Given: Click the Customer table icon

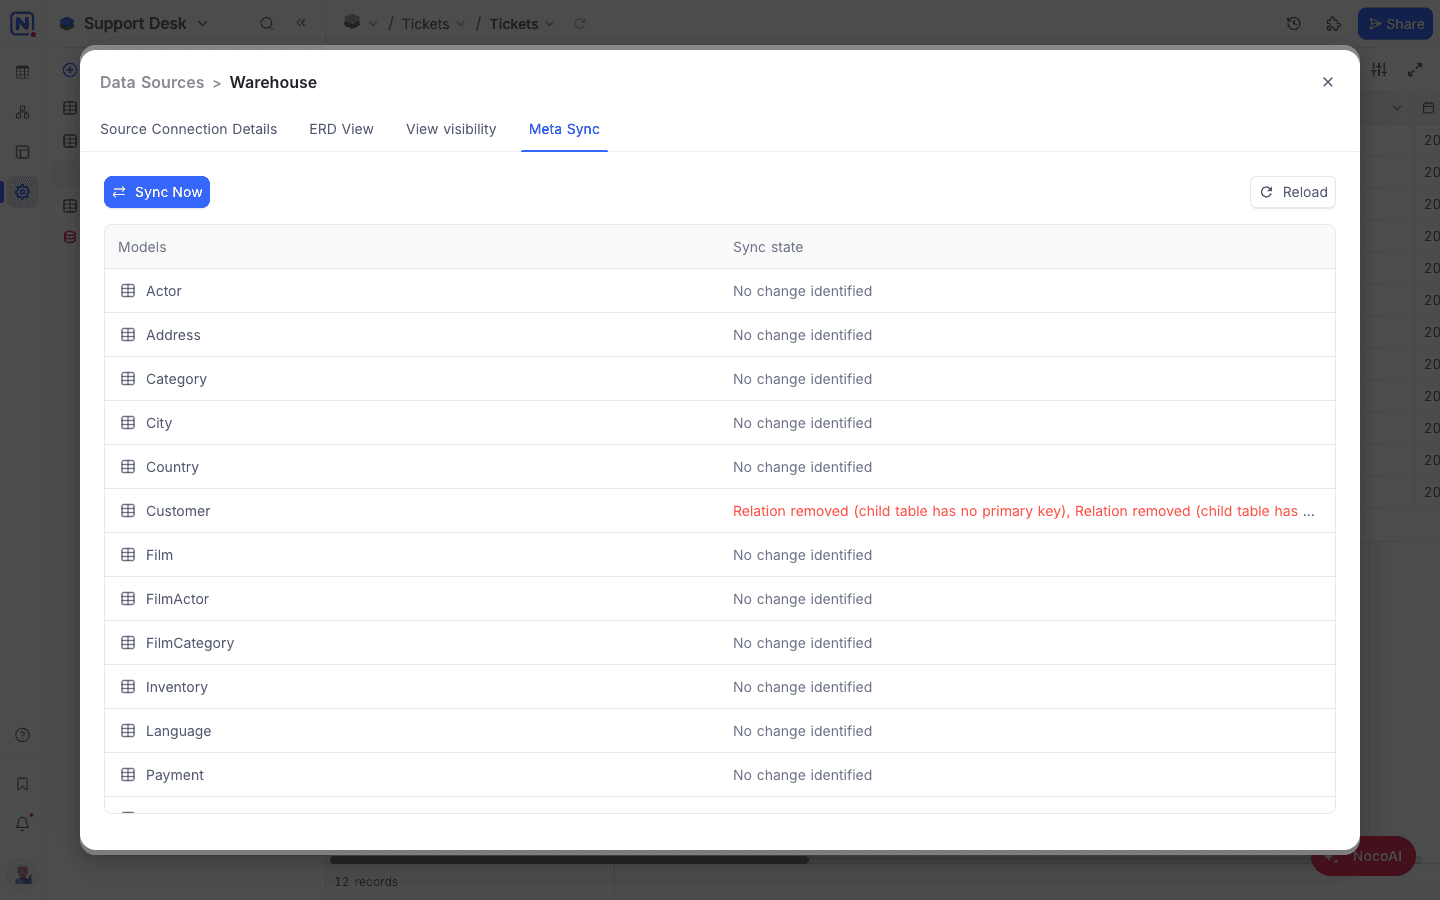Looking at the screenshot, I should 128,511.
